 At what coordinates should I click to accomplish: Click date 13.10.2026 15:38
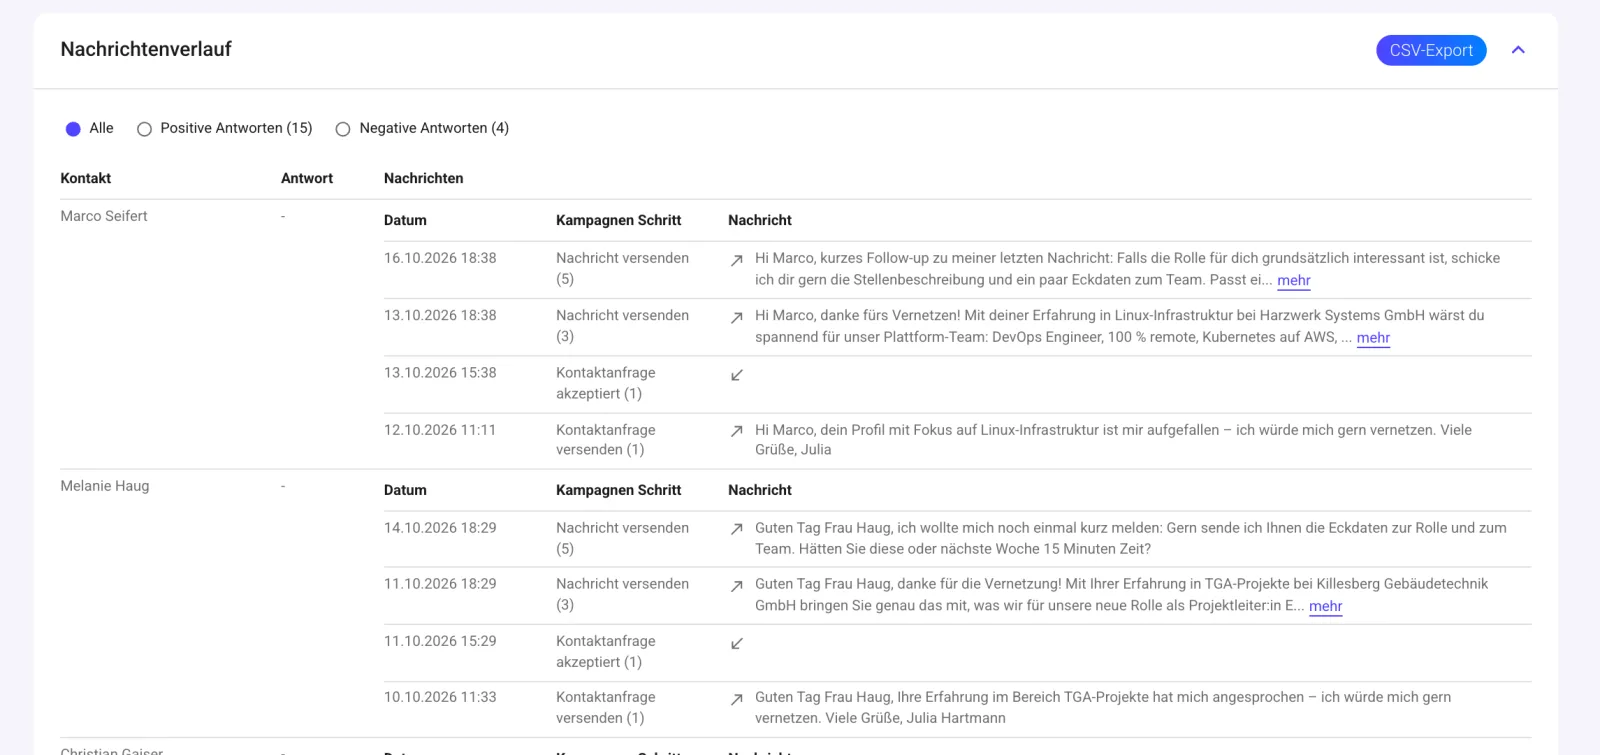click(x=440, y=373)
